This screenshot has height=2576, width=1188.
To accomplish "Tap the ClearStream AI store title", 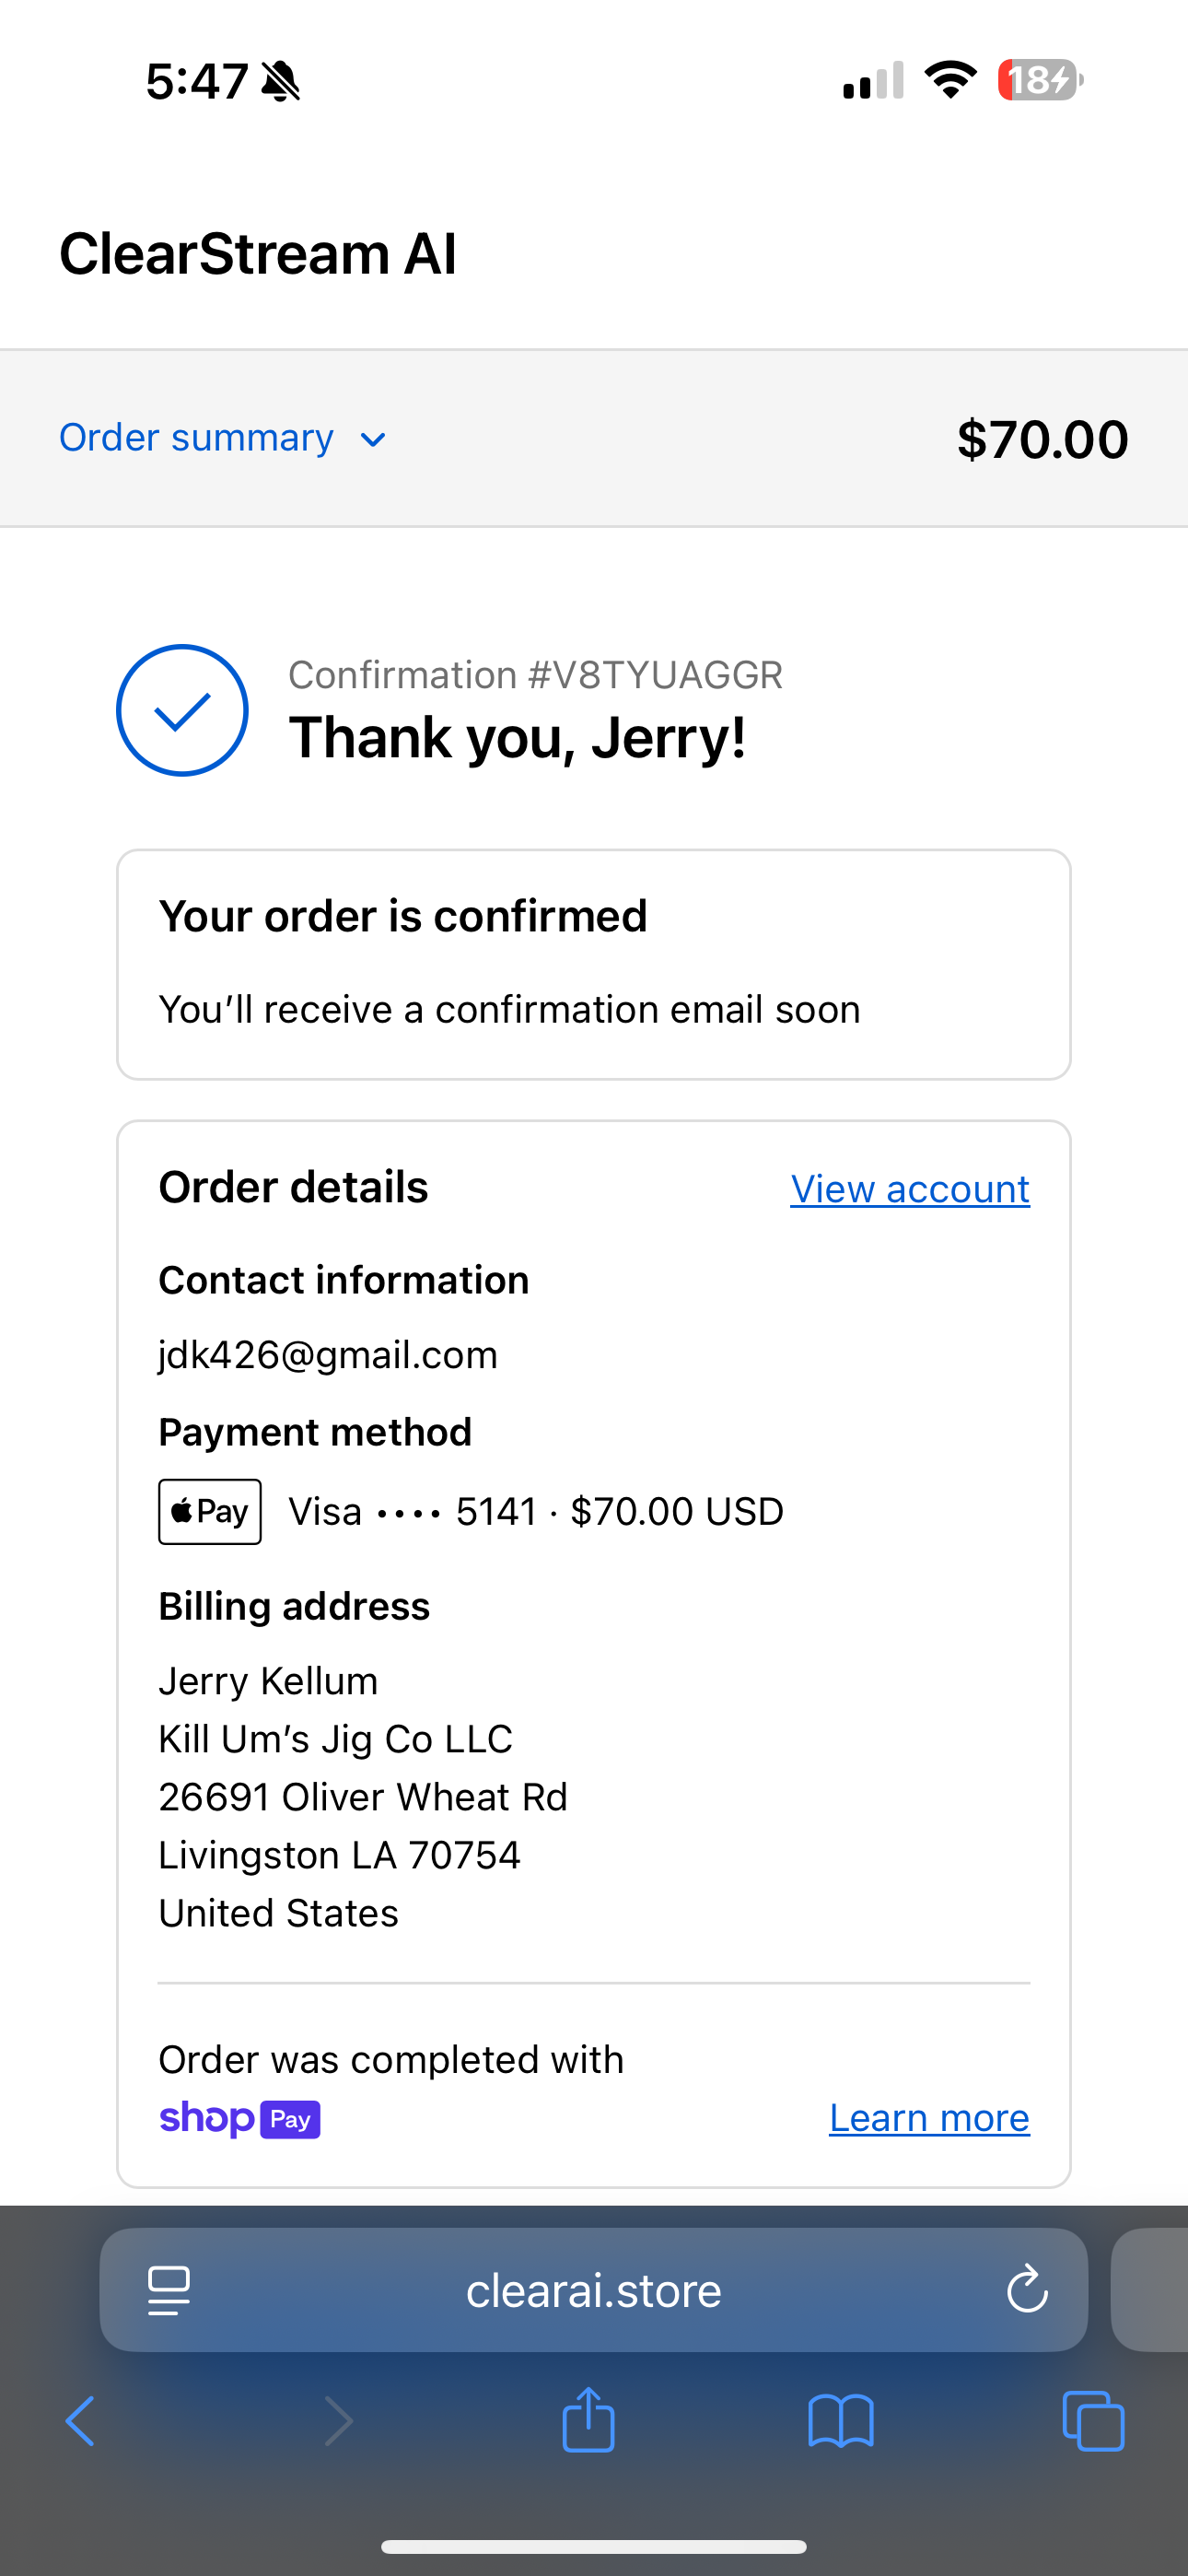I will (x=258, y=253).
